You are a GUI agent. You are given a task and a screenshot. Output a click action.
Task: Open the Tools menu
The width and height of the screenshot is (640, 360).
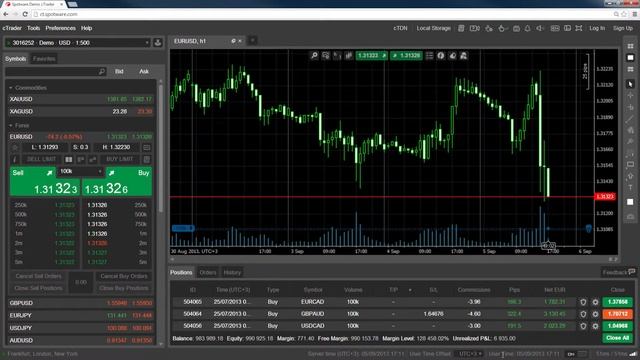[x=33, y=28]
